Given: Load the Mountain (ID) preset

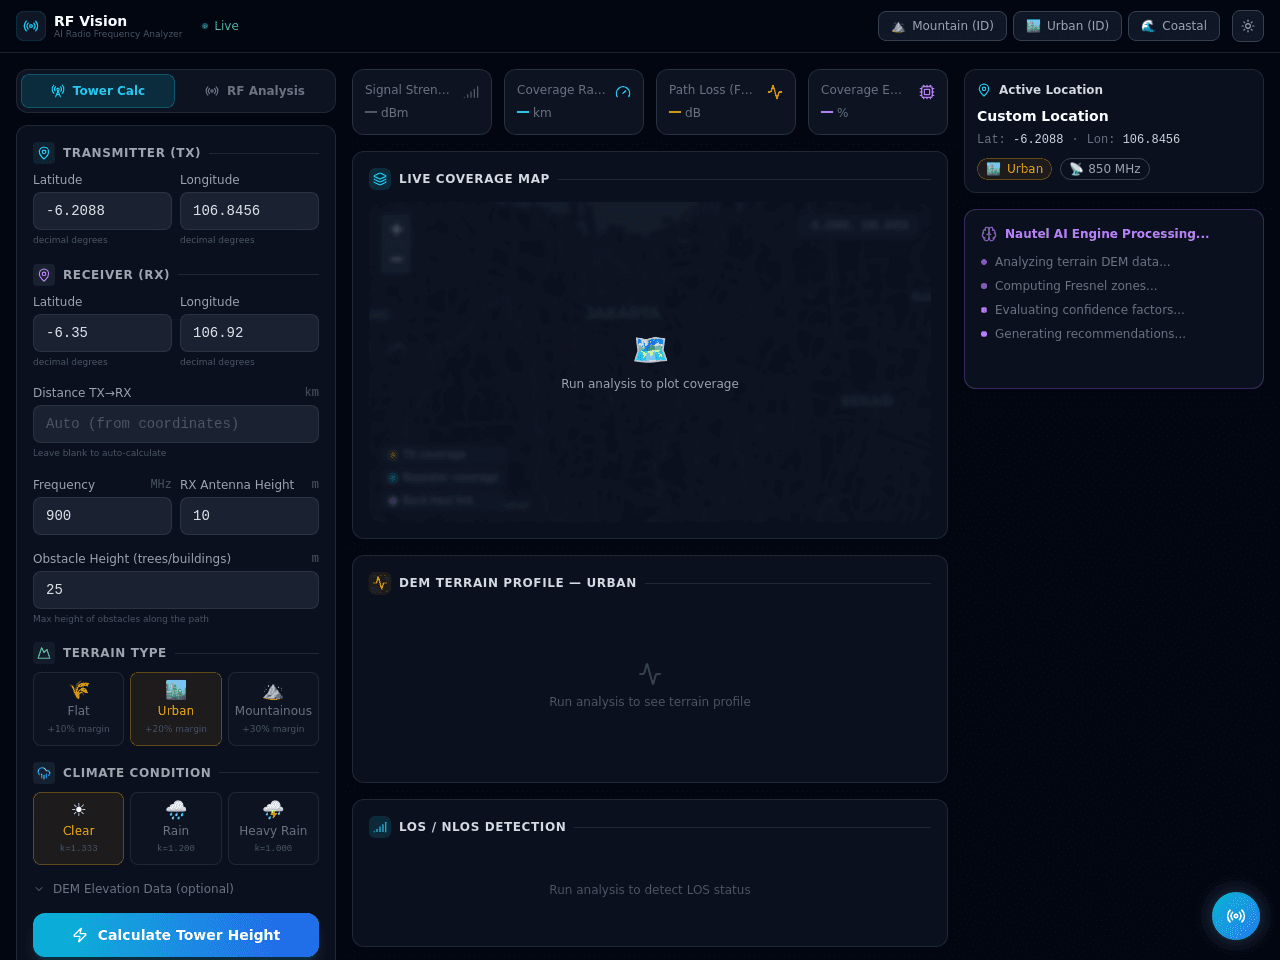Looking at the screenshot, I should tap(942, 26).
